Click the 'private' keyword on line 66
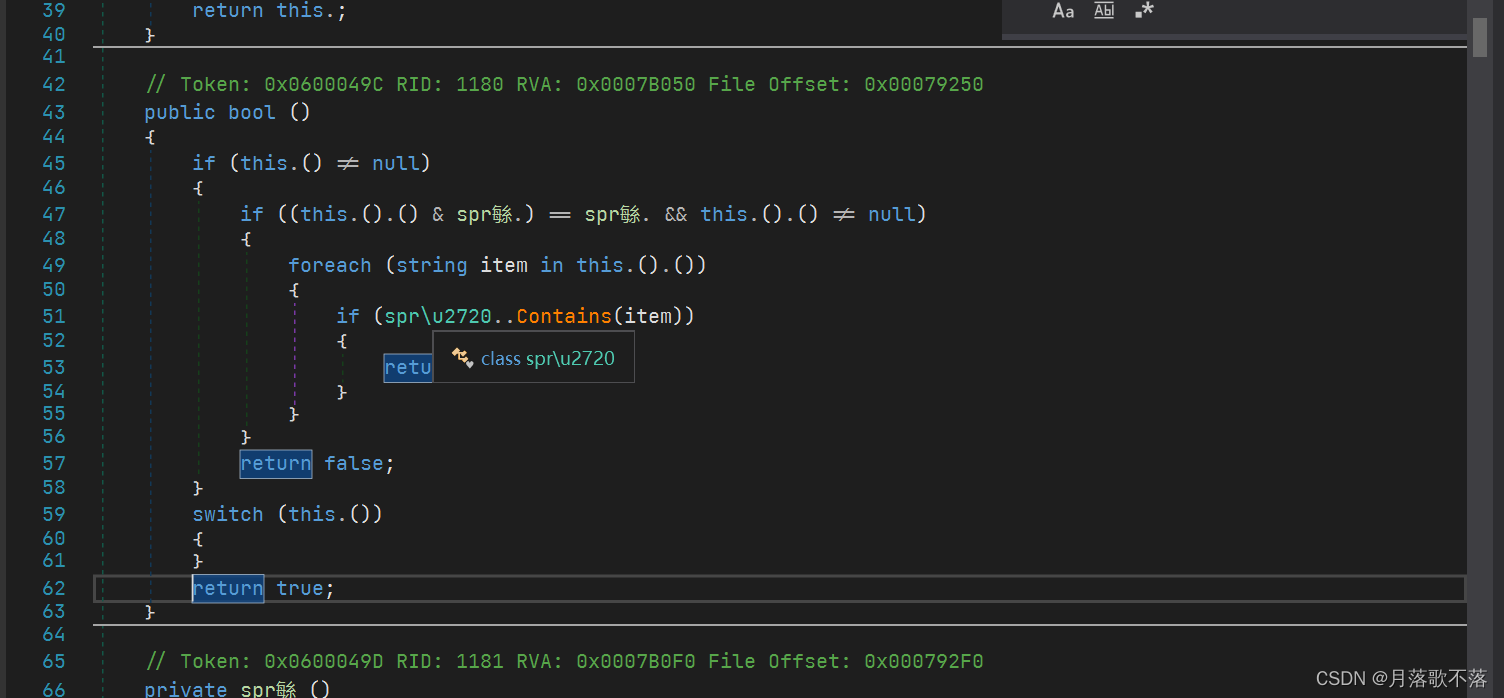Screen dimensions: 1504x698 (186, 688)
